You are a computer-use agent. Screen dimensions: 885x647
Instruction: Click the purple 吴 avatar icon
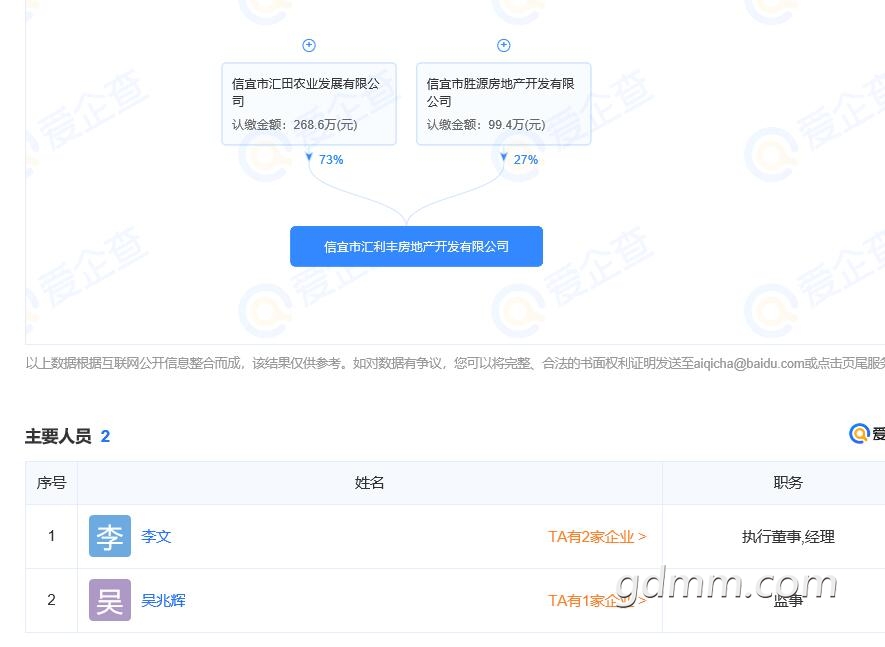[x=109, y=601]
